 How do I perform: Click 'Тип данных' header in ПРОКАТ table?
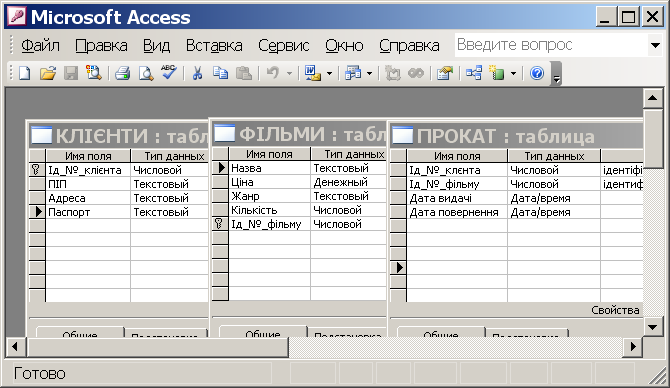coord(554,156)
